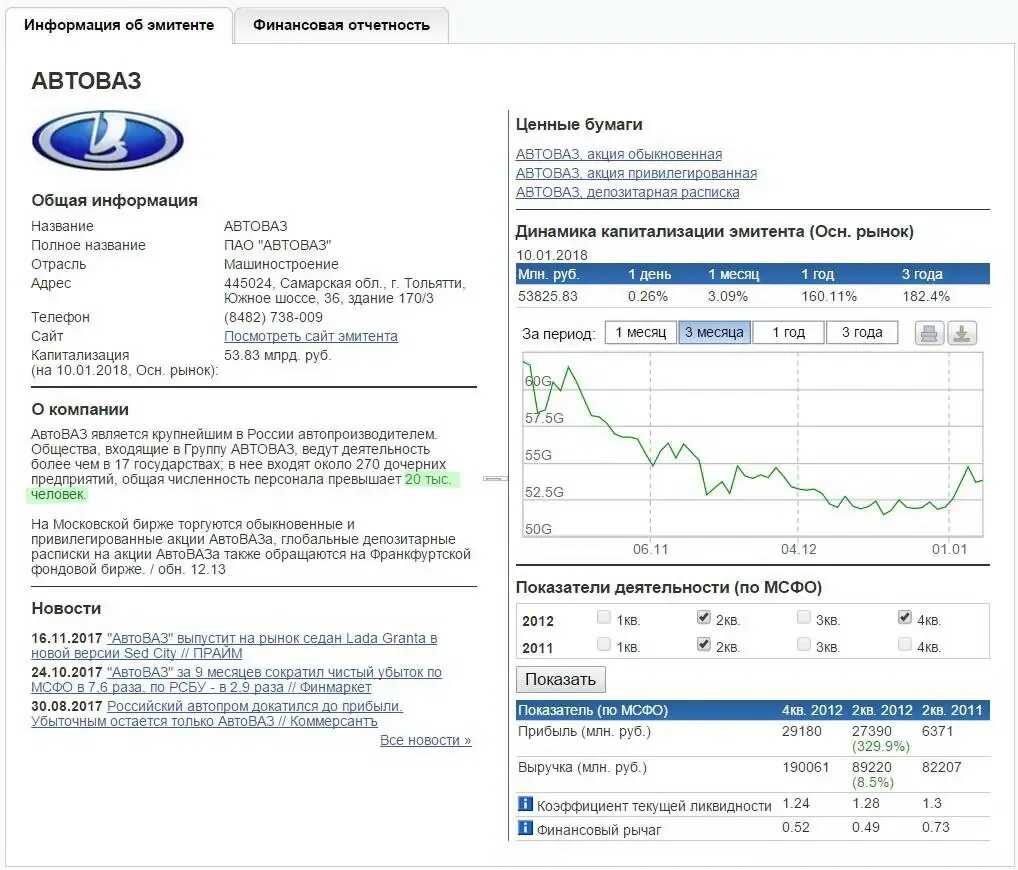Viewport: 1018px width, 870px height.
Task: Click financial leverage value 0.73
Action: point(936,828)
